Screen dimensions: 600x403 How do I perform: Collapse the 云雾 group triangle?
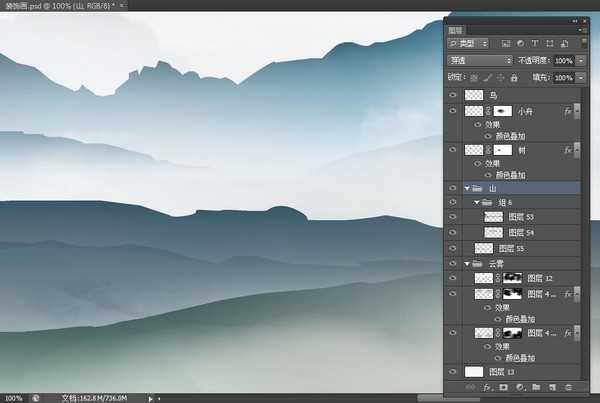point(467,264)
